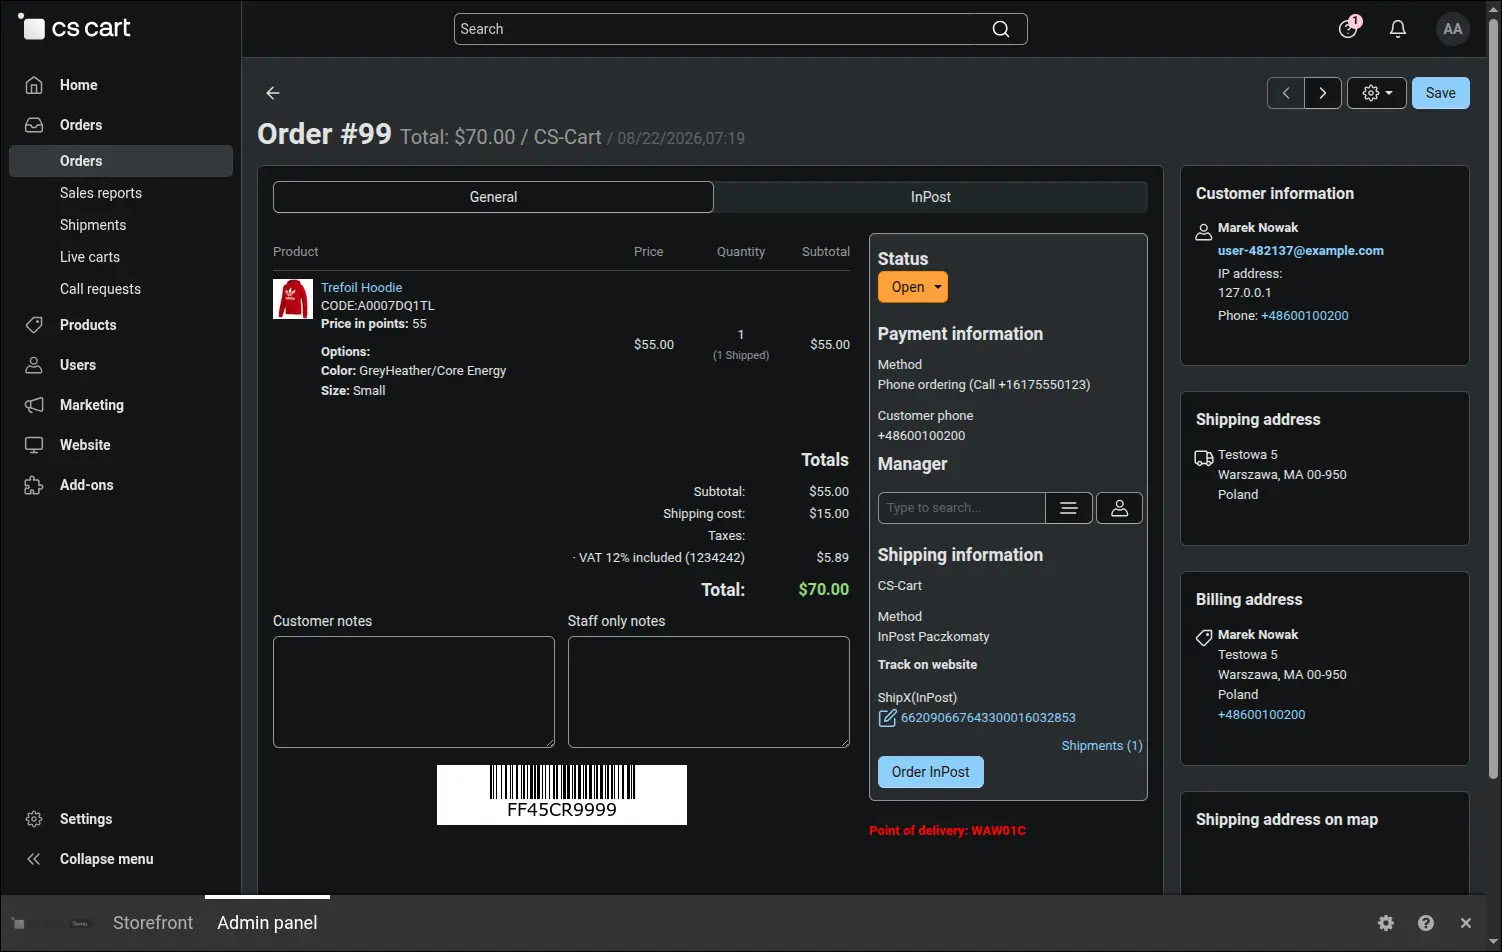Viewport: 1502px width, 952px height.
Task: Open the AA user avatar menu
Action: point(1453,29)
